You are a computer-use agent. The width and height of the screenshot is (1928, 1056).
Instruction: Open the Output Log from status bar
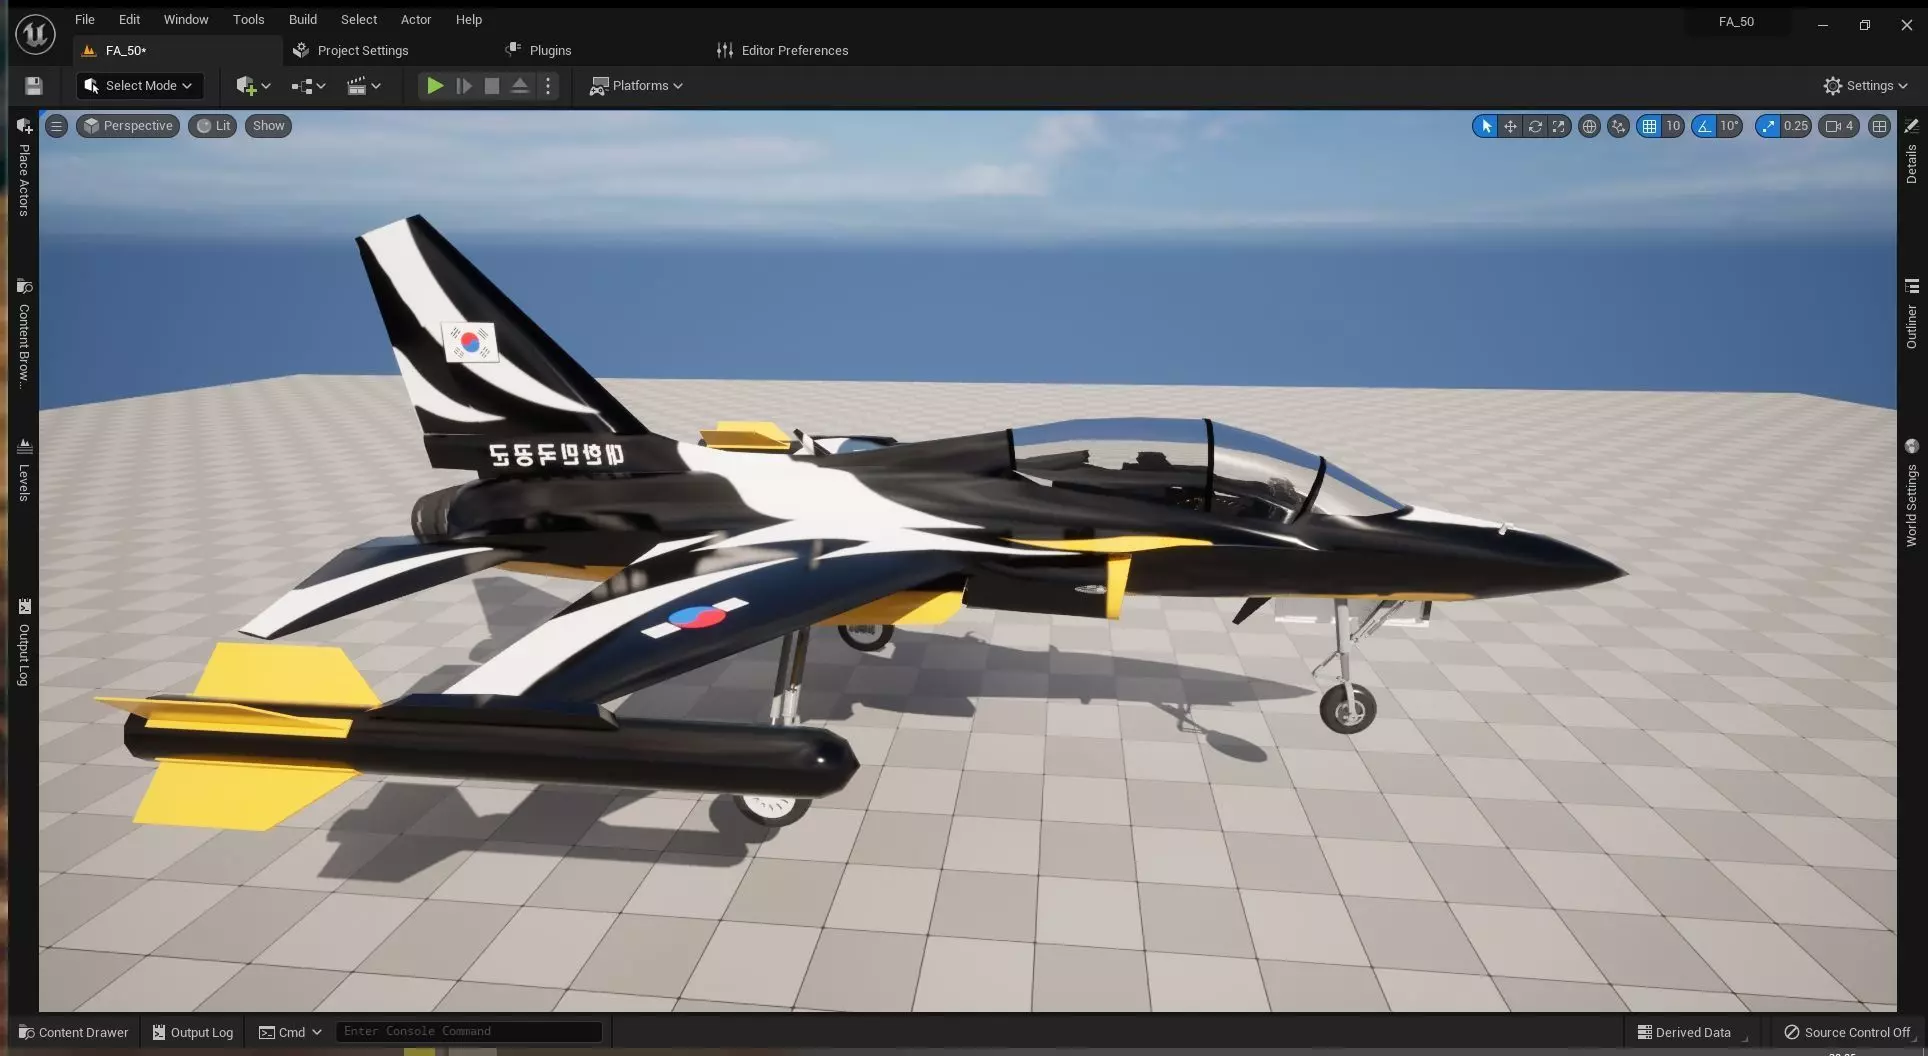point(193,1032)
